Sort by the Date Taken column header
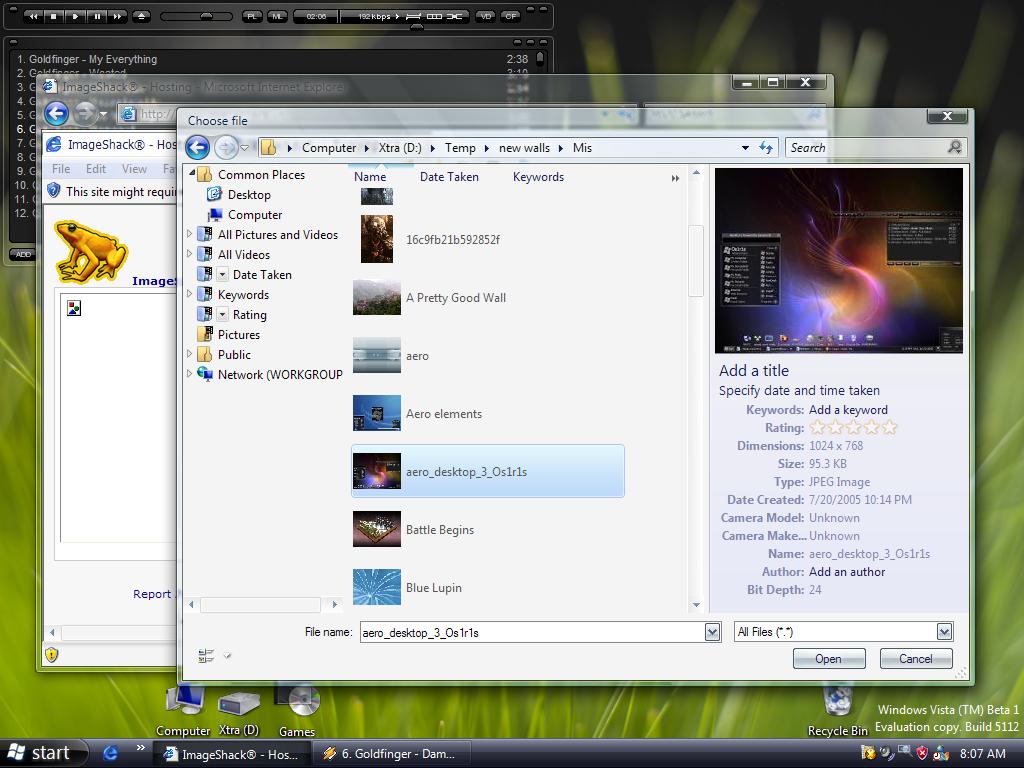Viewport: 1024px width, 768px height. pyautogui.click(x=449, y=177)
